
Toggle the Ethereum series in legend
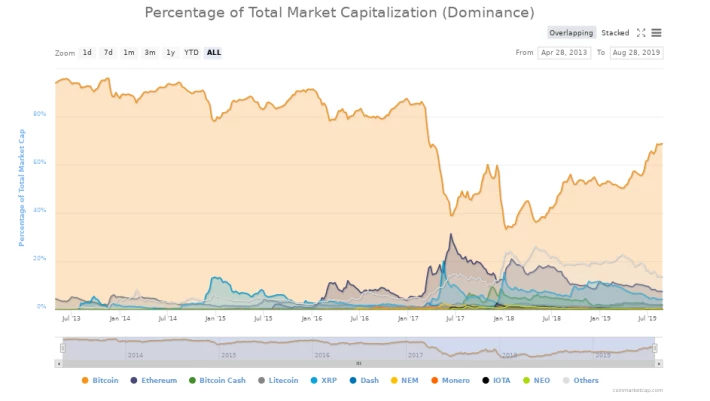pos(154,381)
